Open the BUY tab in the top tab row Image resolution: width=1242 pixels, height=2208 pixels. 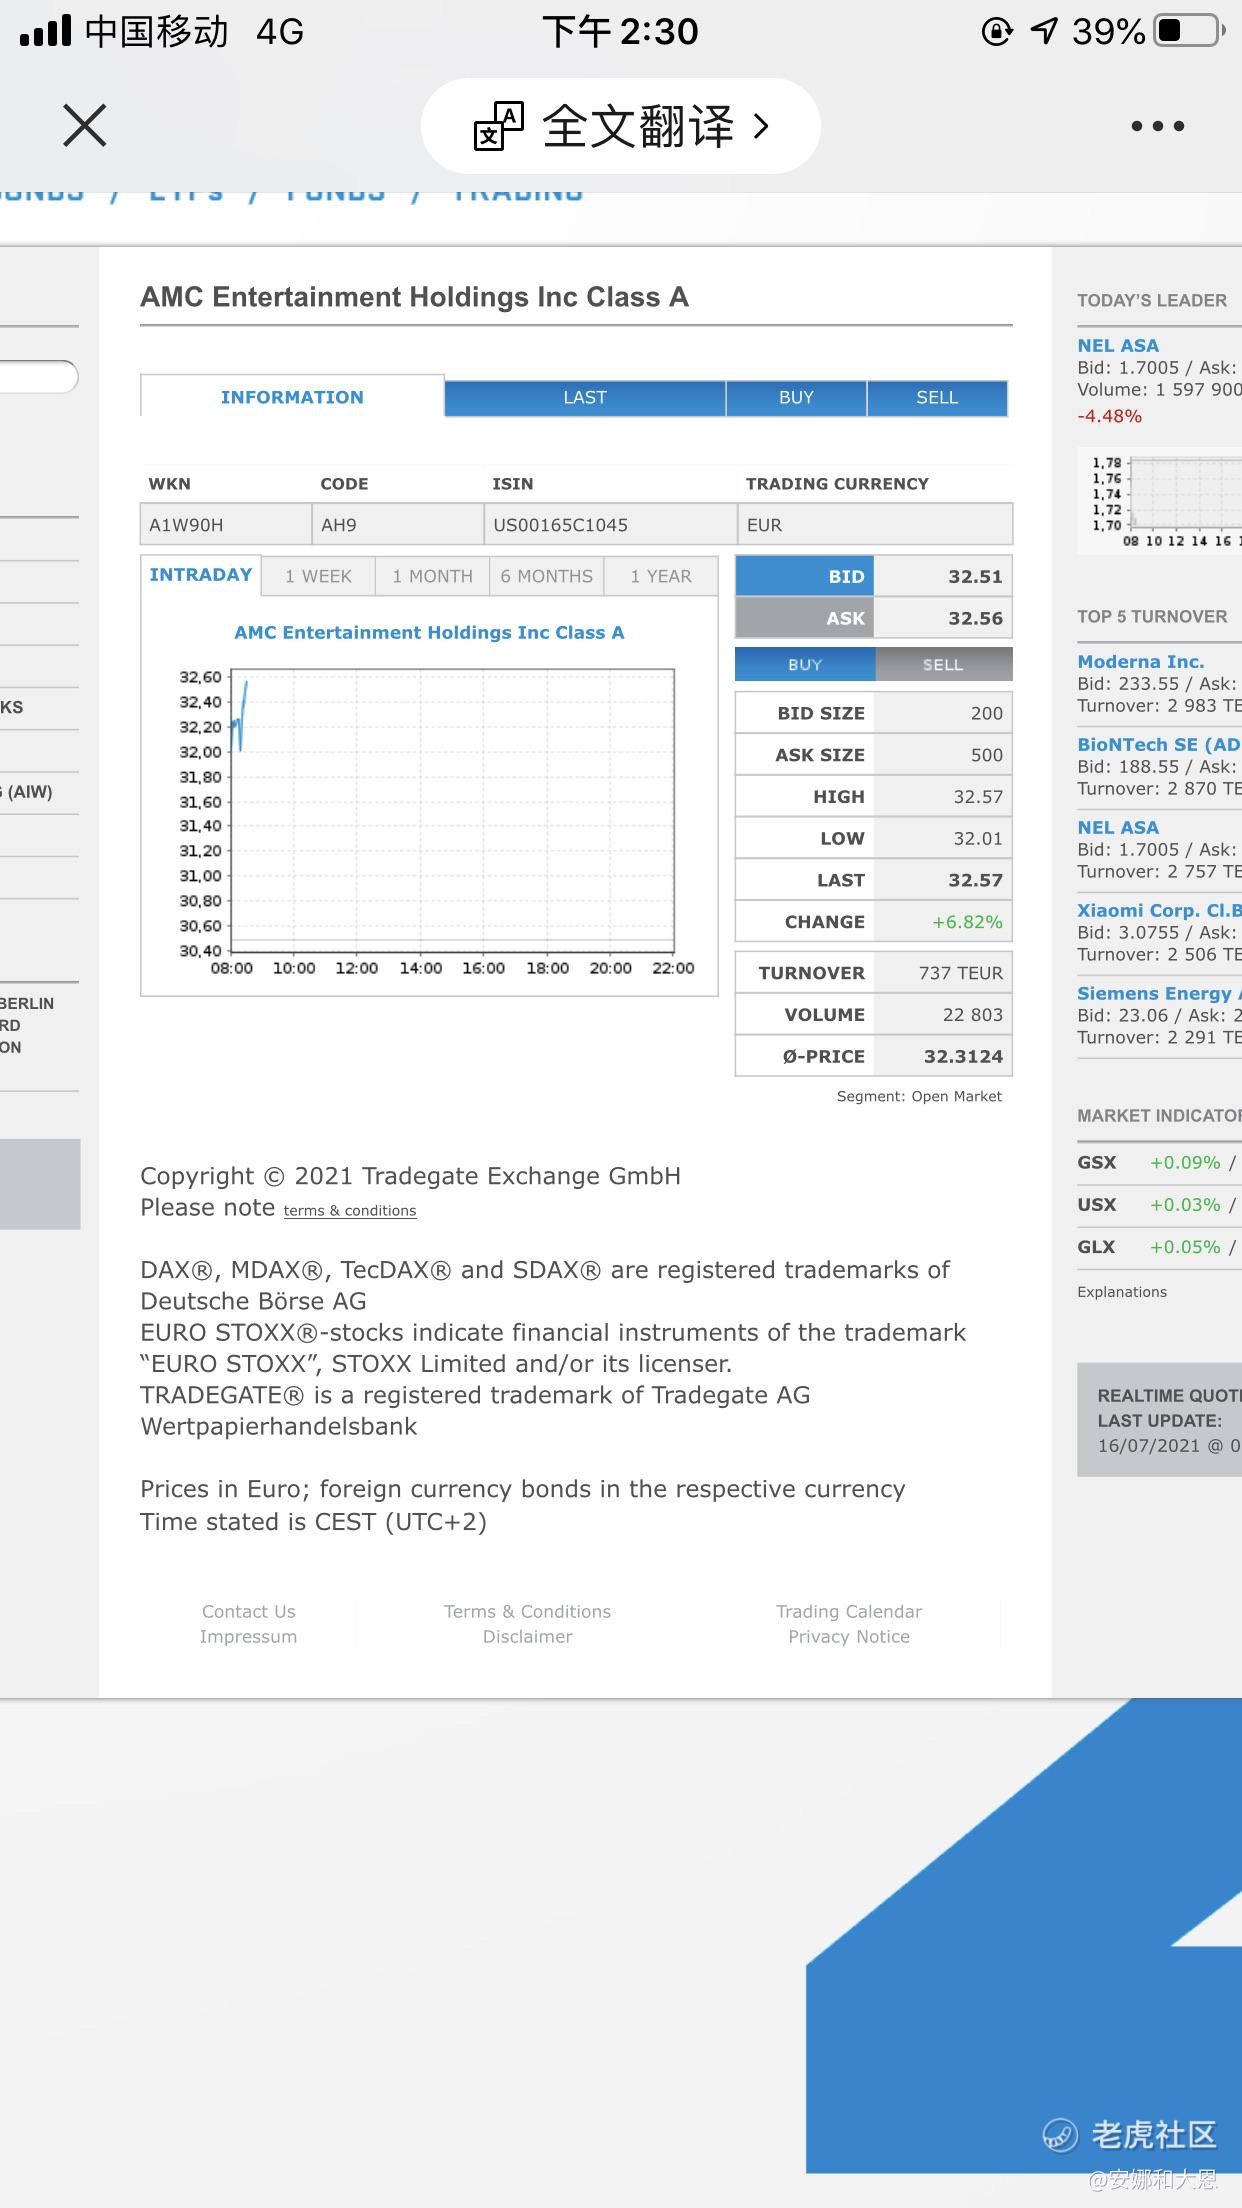(796, 398)
